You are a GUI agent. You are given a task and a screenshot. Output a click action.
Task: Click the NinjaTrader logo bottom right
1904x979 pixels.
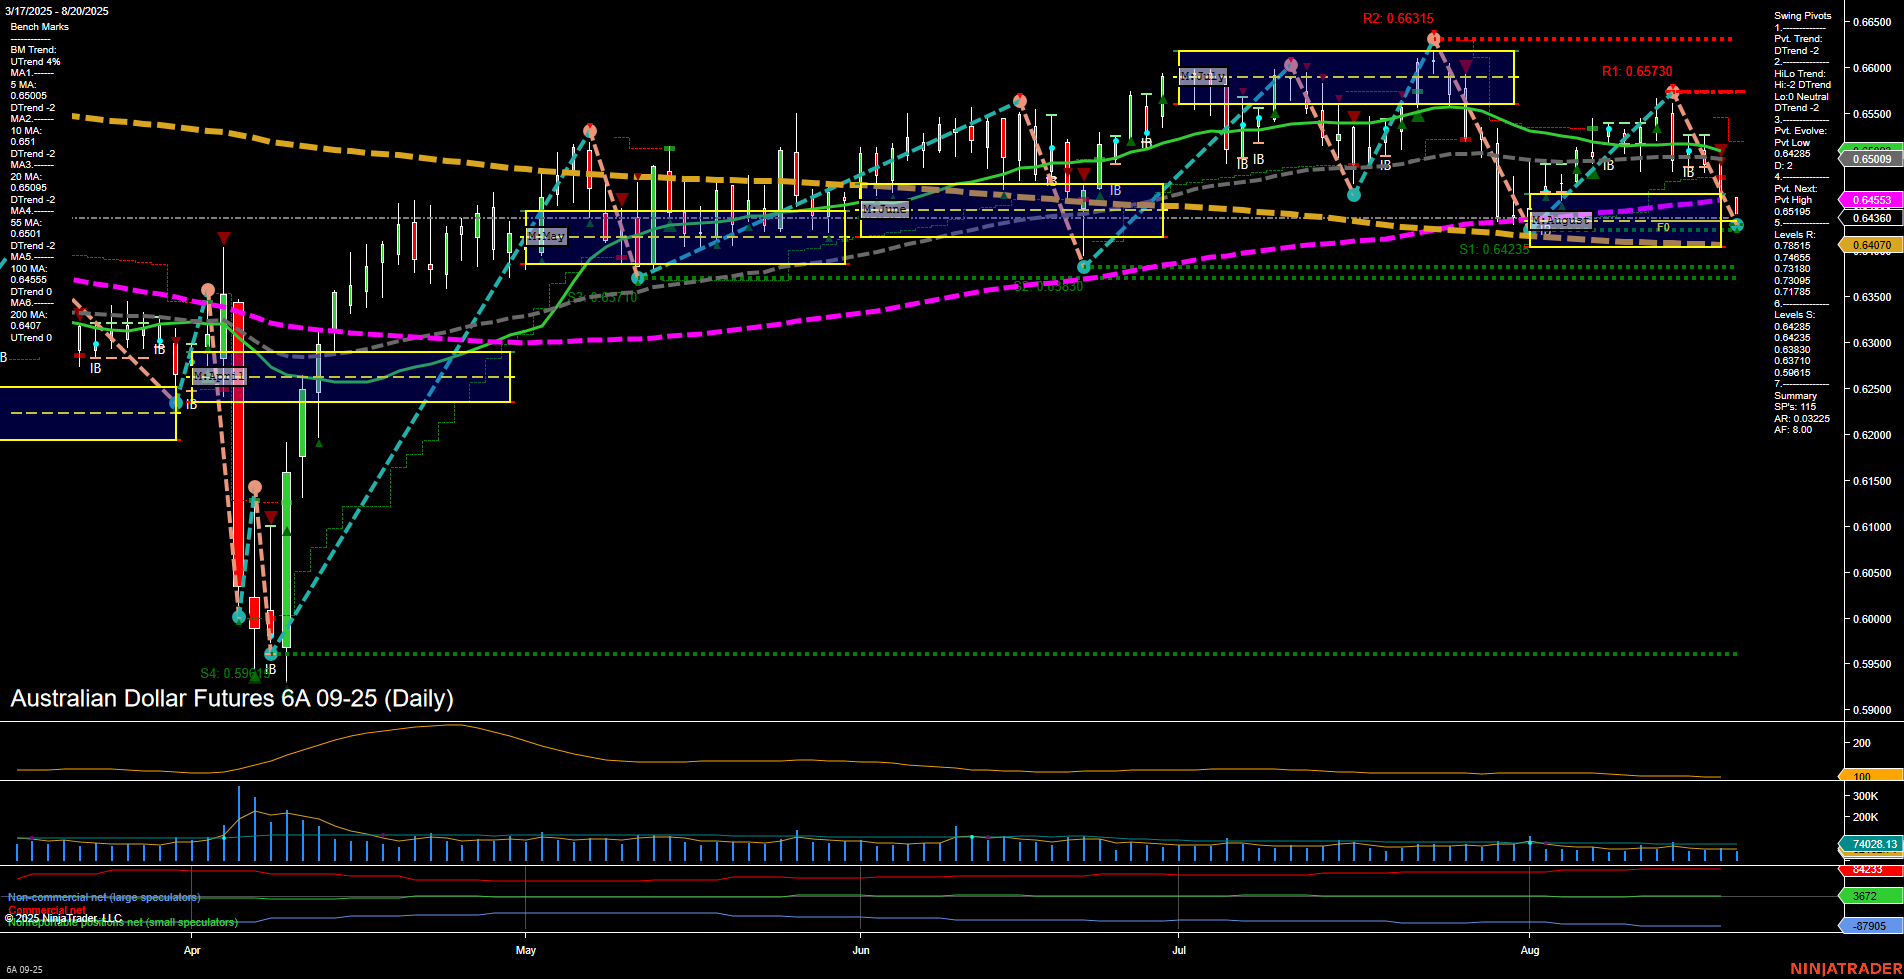tap(1848, 968)
